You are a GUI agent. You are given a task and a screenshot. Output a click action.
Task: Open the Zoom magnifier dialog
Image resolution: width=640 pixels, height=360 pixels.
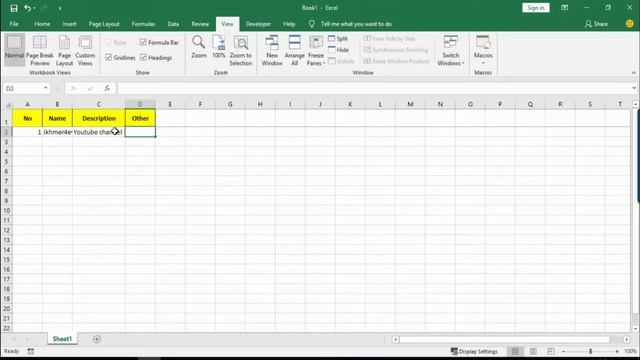199,47
